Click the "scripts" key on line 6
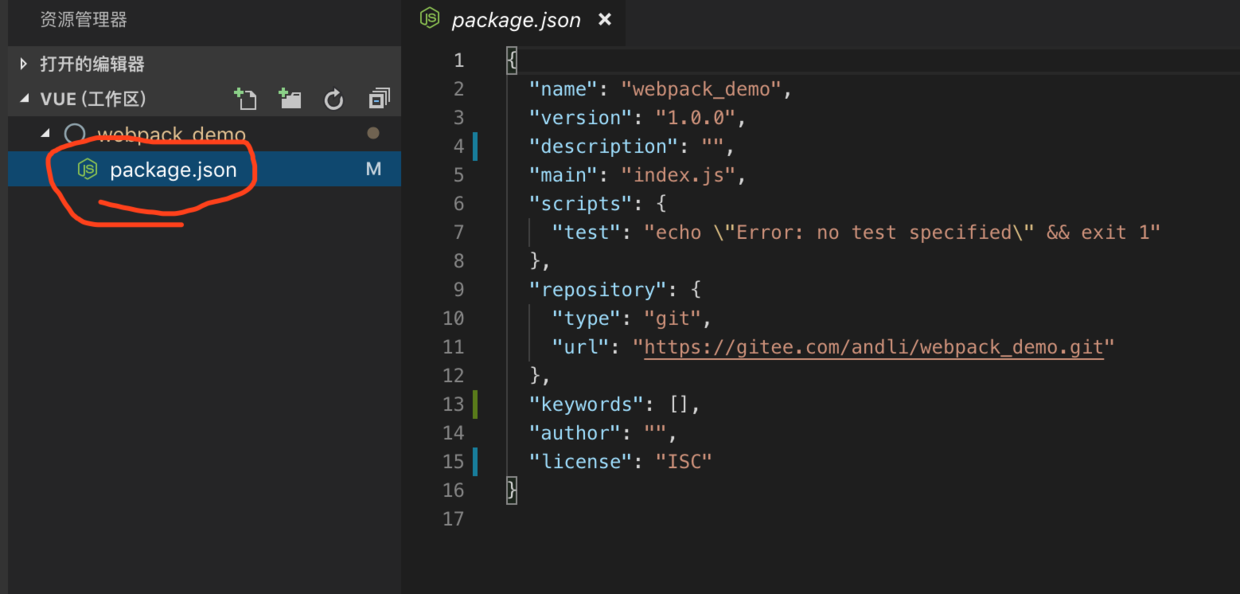1240x594 pixels. click(x=580, y=204)
